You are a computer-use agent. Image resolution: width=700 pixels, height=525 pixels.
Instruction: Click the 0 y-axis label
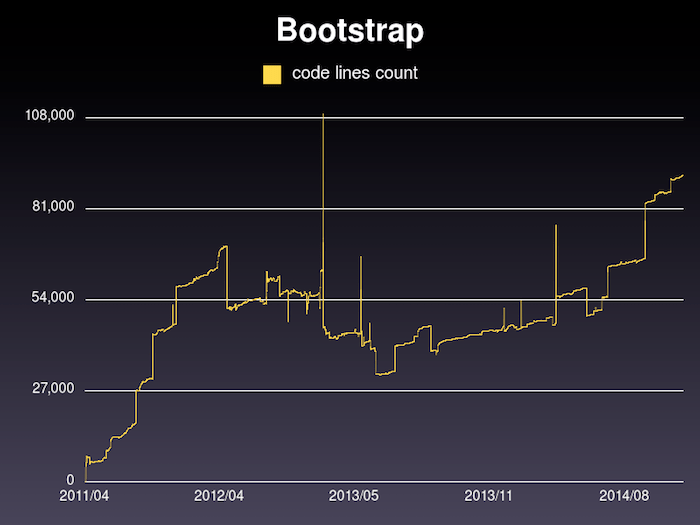71,480
